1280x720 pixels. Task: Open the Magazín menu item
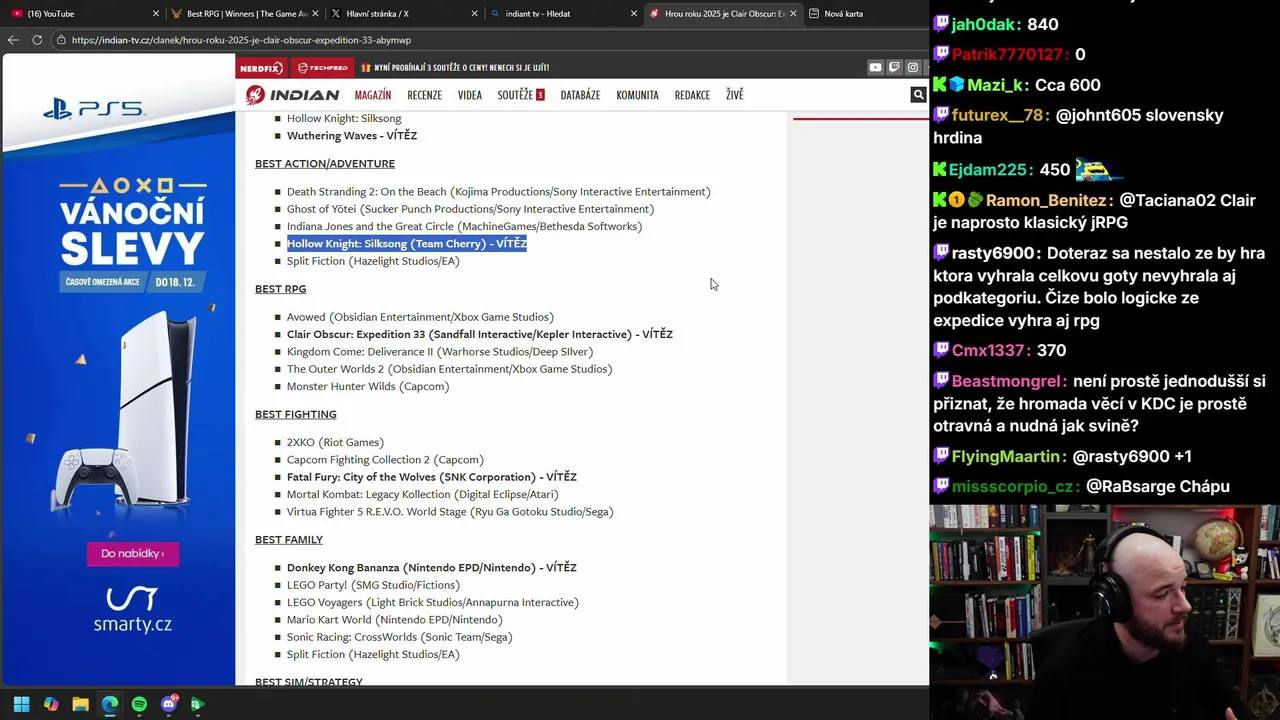click(373, 95)
